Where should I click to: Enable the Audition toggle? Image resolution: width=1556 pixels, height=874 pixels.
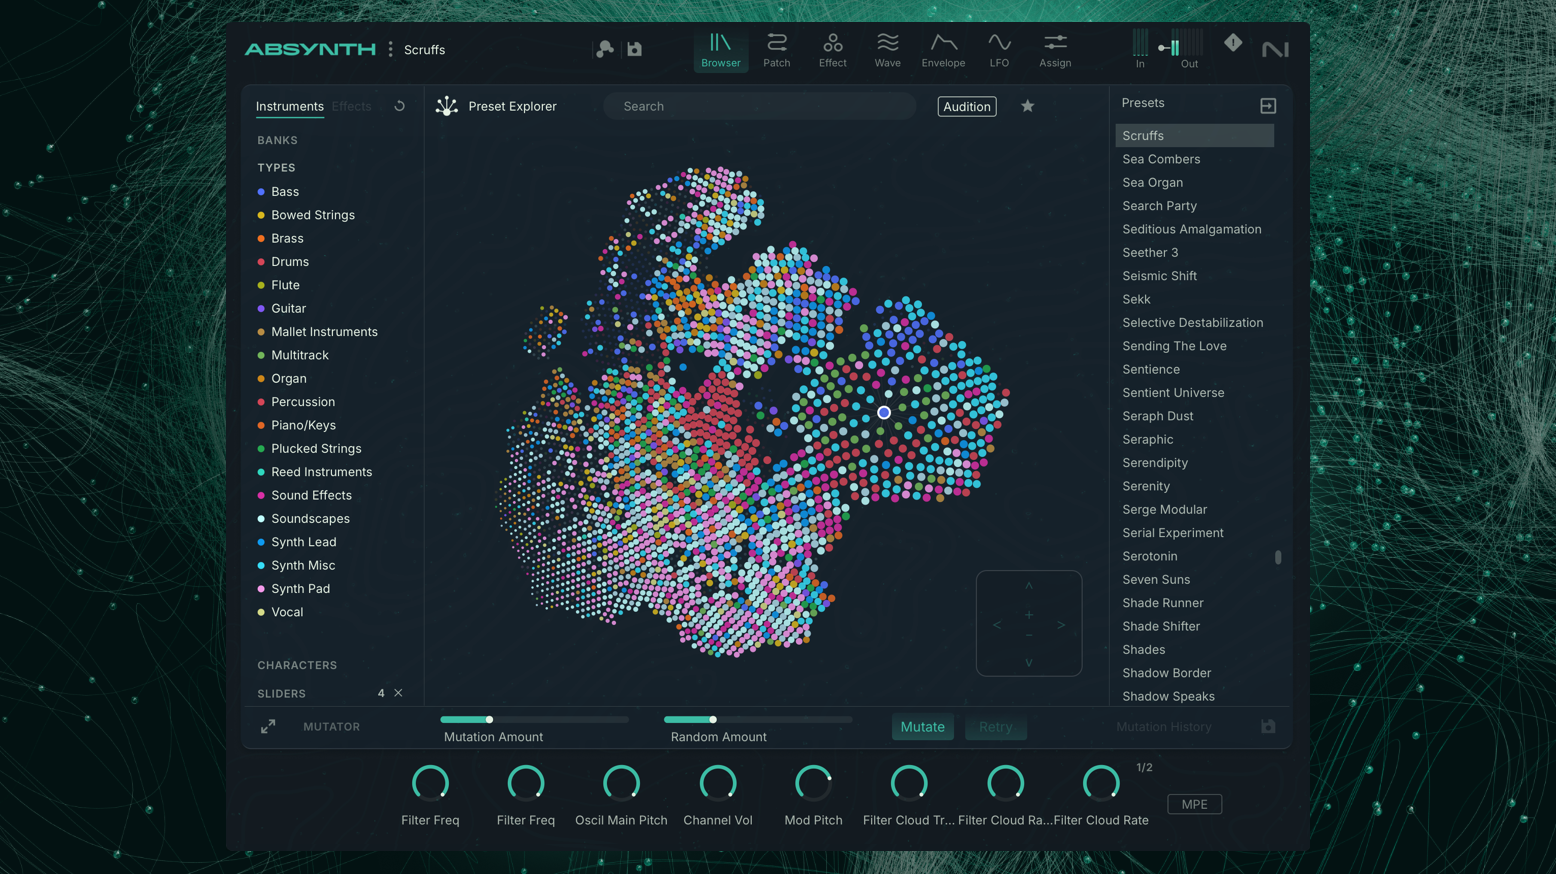click(x=966, y=106)
